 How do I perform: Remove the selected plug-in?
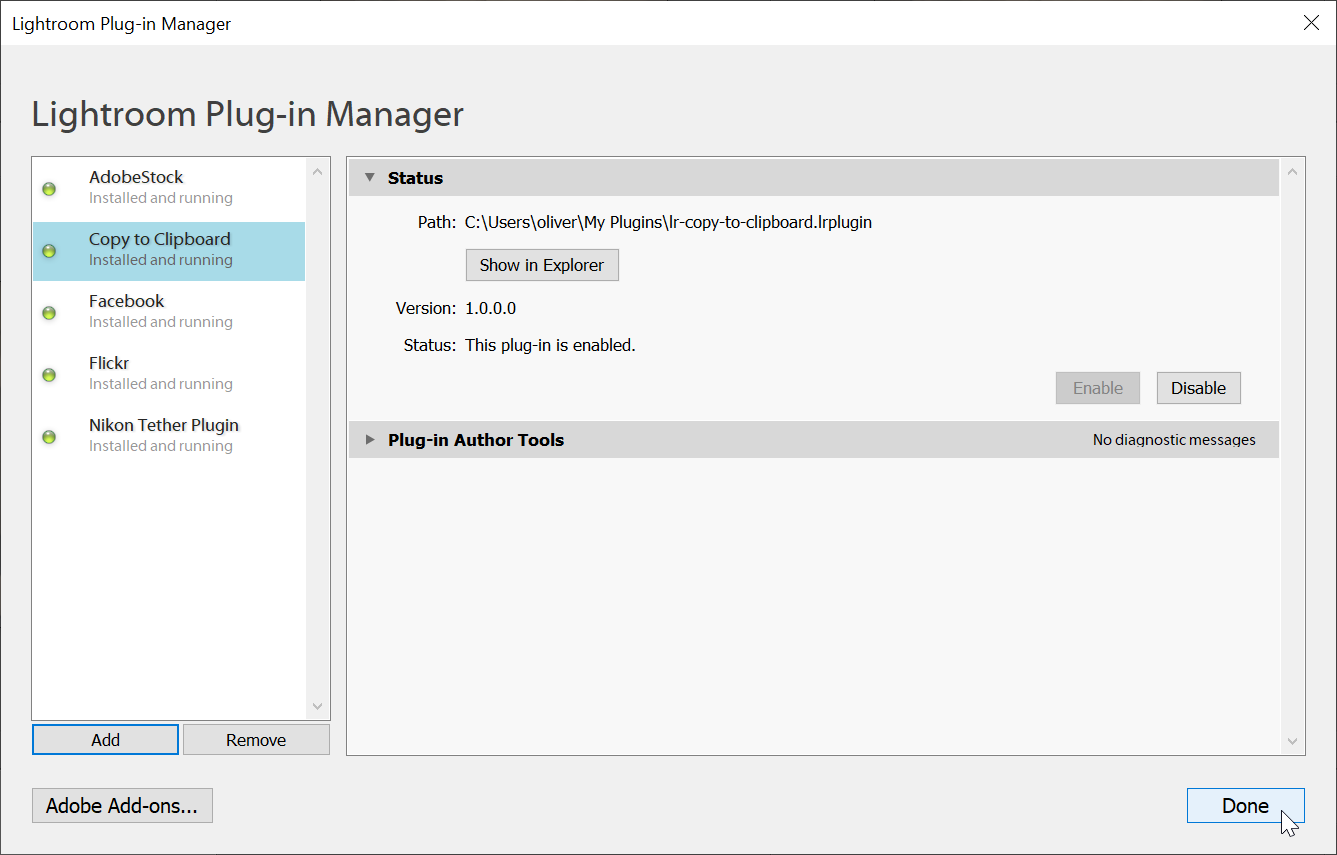coord(256,740)
